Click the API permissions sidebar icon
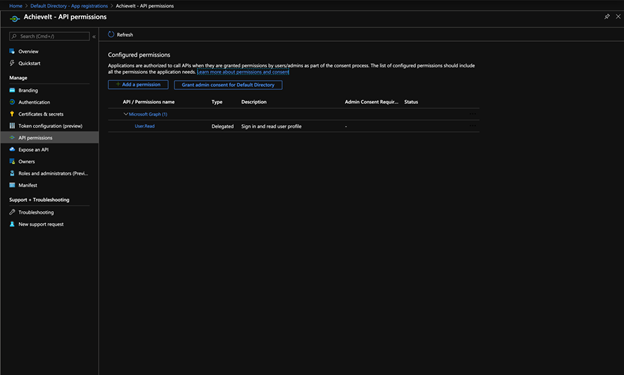Viewport: 624px width, 375px height. 12,138
